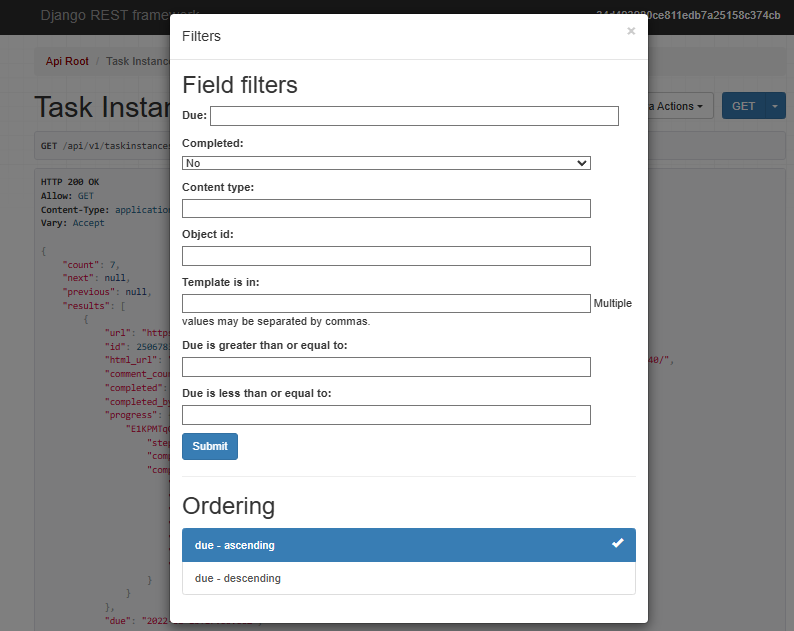Click the checkmark on the ascending ordering
This screenshot has height=631, width=794.
(x=618, y=543)
